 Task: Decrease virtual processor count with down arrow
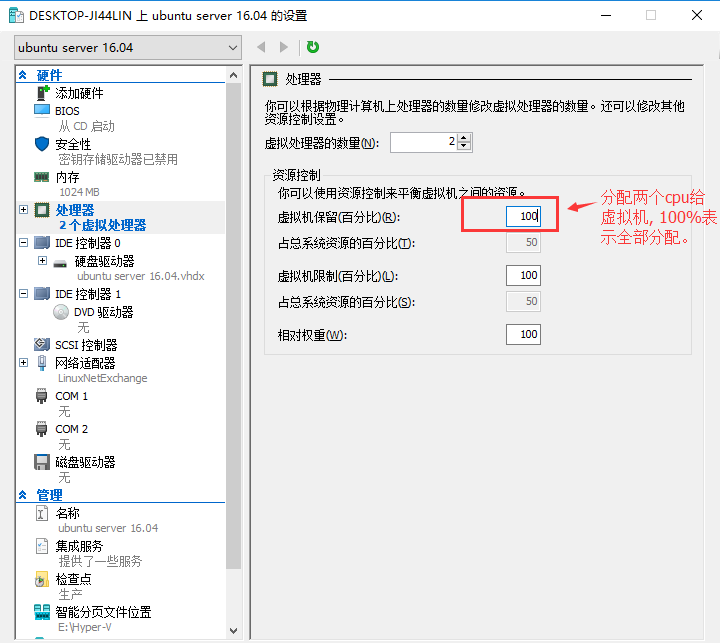464,147
